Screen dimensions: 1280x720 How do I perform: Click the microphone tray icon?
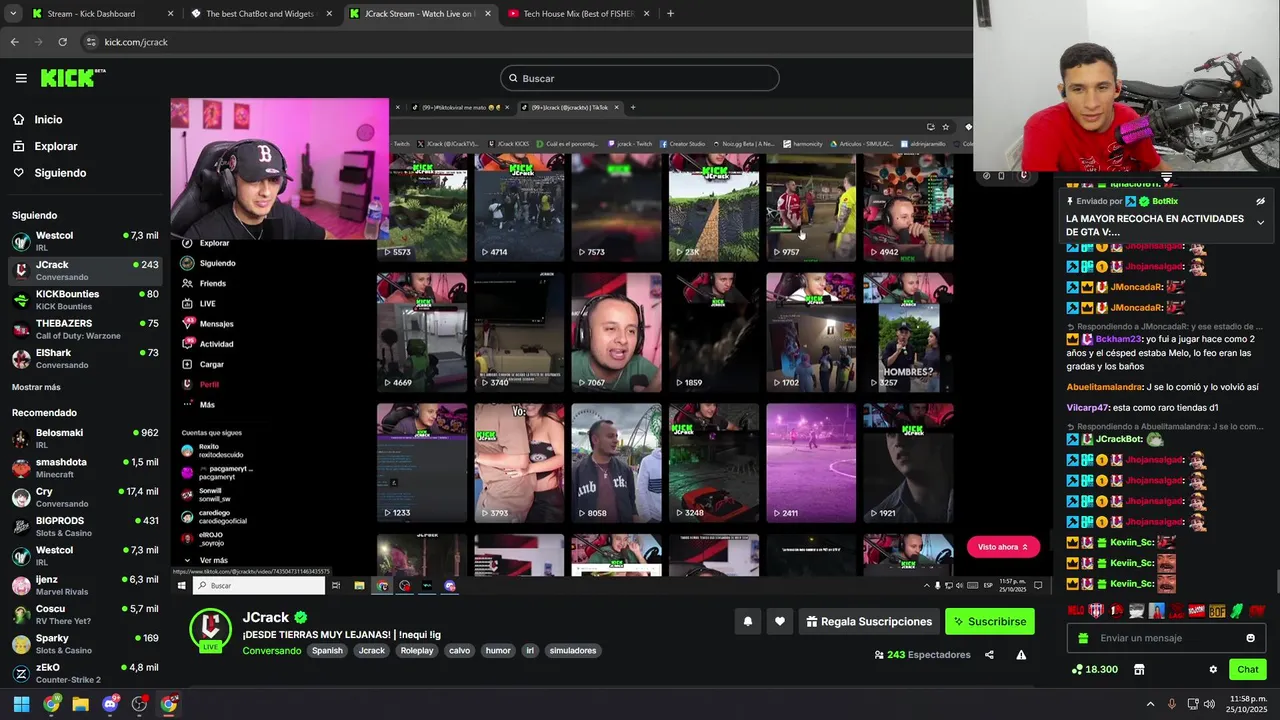coord(1171,704)
